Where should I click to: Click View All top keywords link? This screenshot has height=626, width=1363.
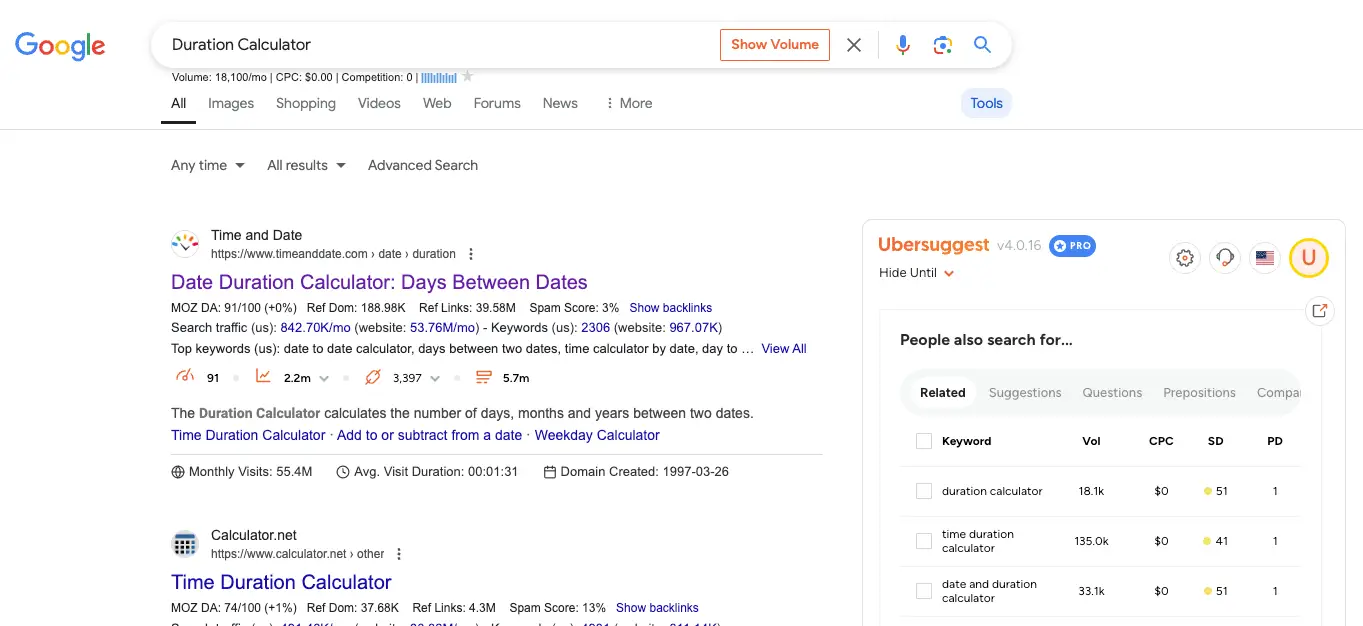click(784, 349)
